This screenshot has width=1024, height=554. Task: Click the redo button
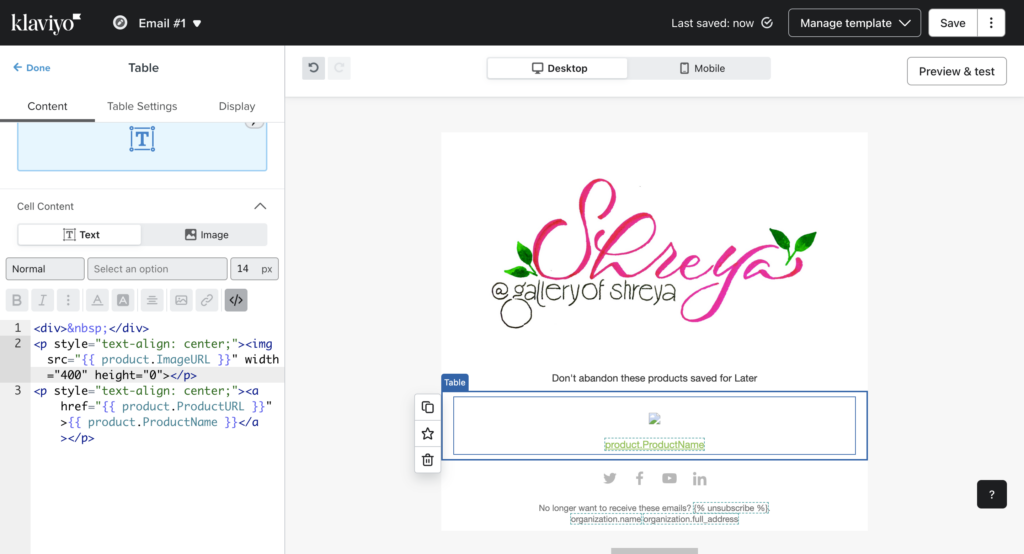339,68
